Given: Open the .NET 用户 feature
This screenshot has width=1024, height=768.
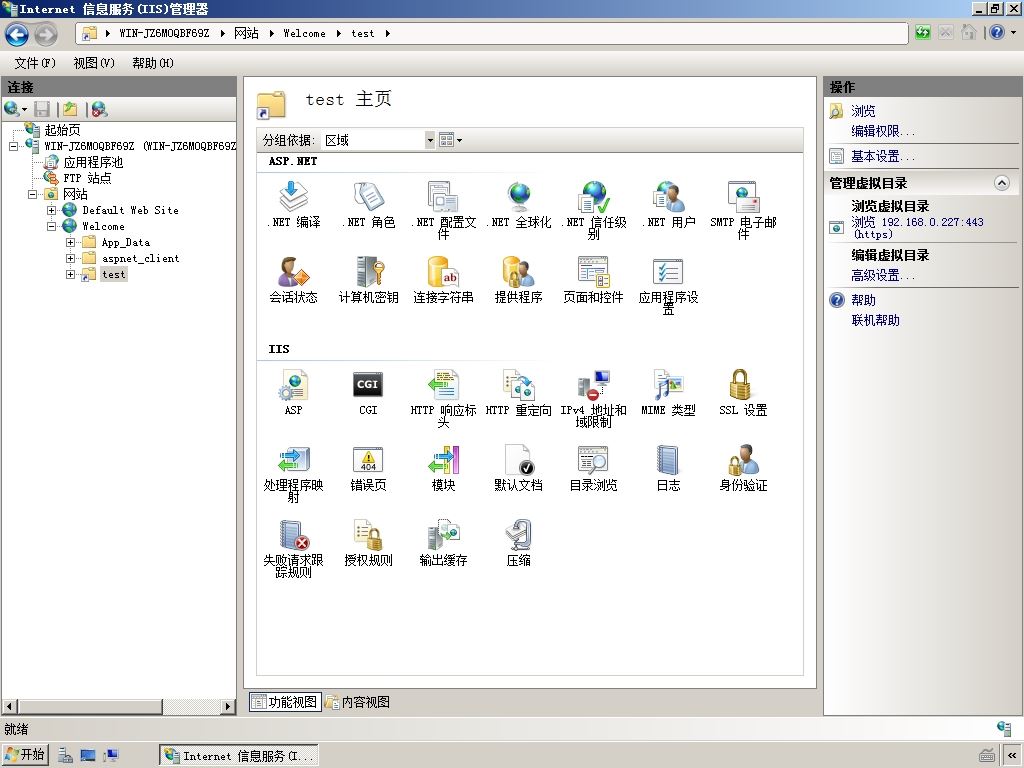Looking at the screenshot, I should point(668,204).
